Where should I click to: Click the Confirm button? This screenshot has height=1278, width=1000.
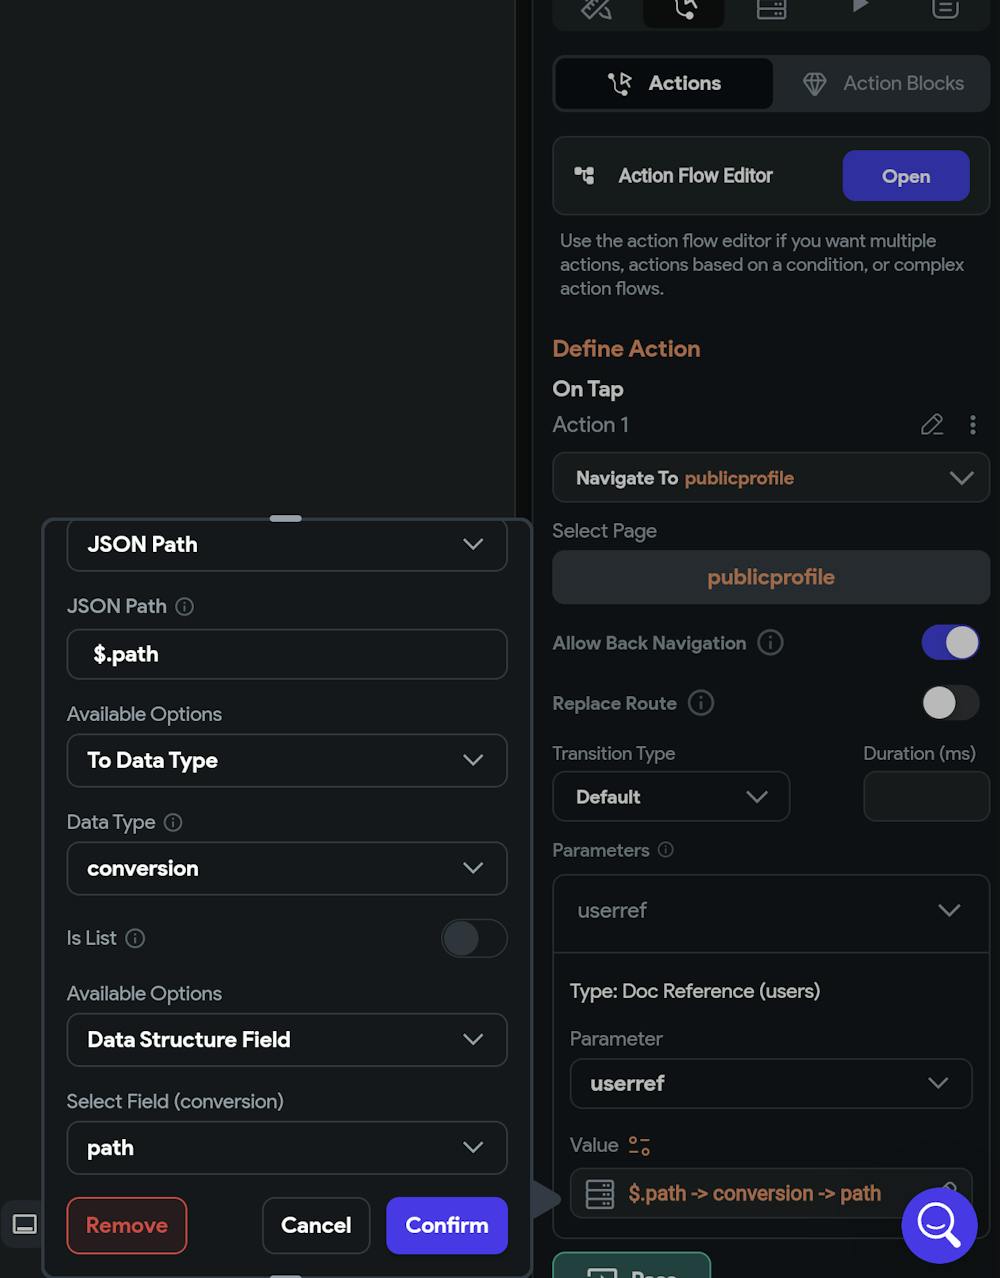tap(446, 1225)
